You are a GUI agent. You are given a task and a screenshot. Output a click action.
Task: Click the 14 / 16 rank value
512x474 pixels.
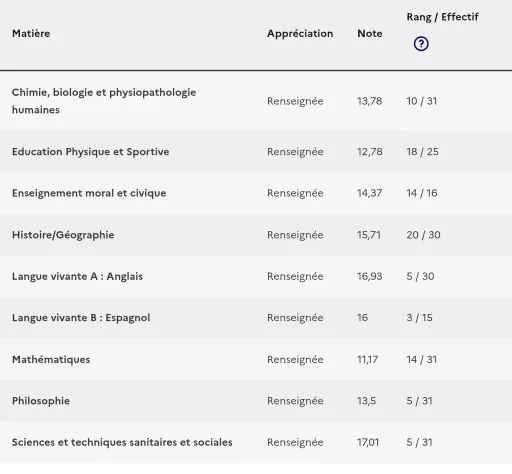click(422, 193)
